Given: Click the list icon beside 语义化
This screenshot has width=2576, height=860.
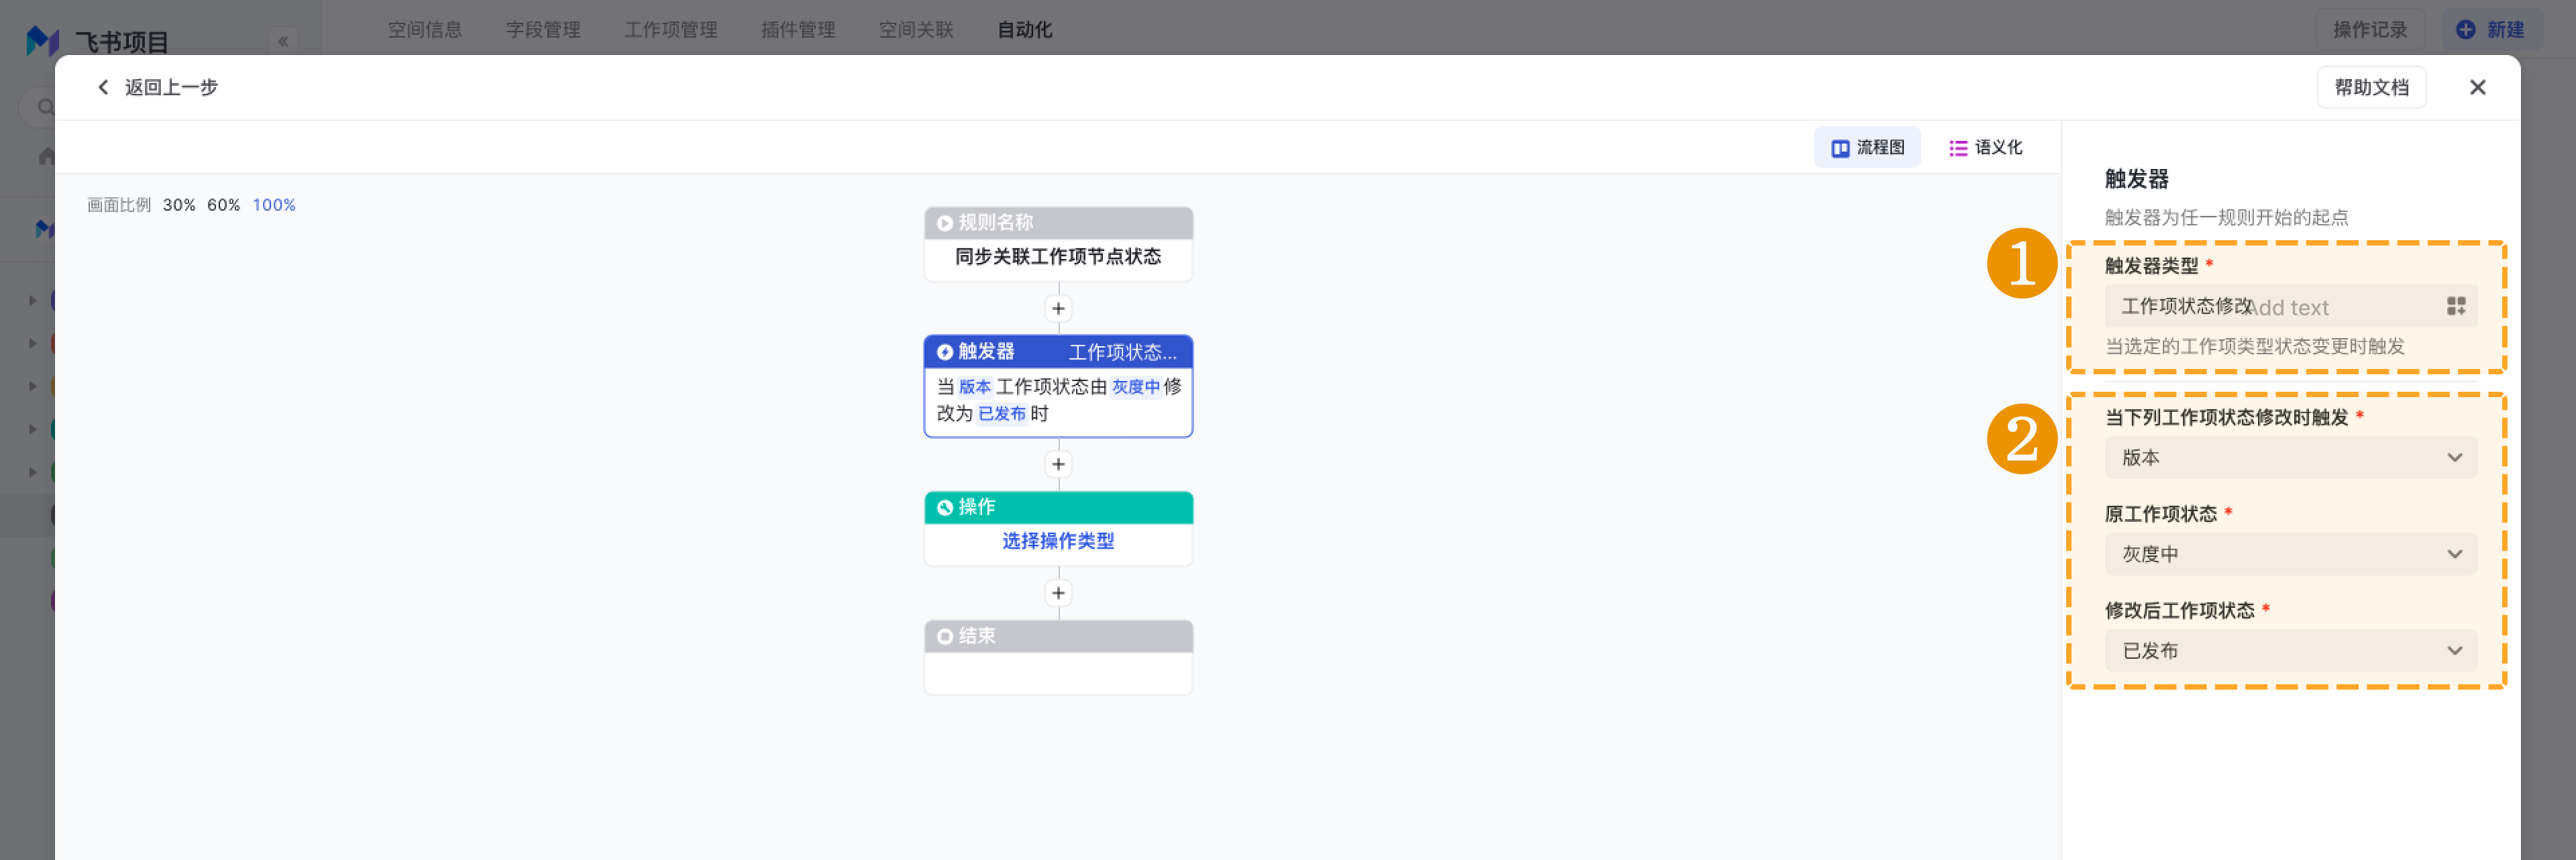Looking at the screenshot, I should pos(1958,149).
